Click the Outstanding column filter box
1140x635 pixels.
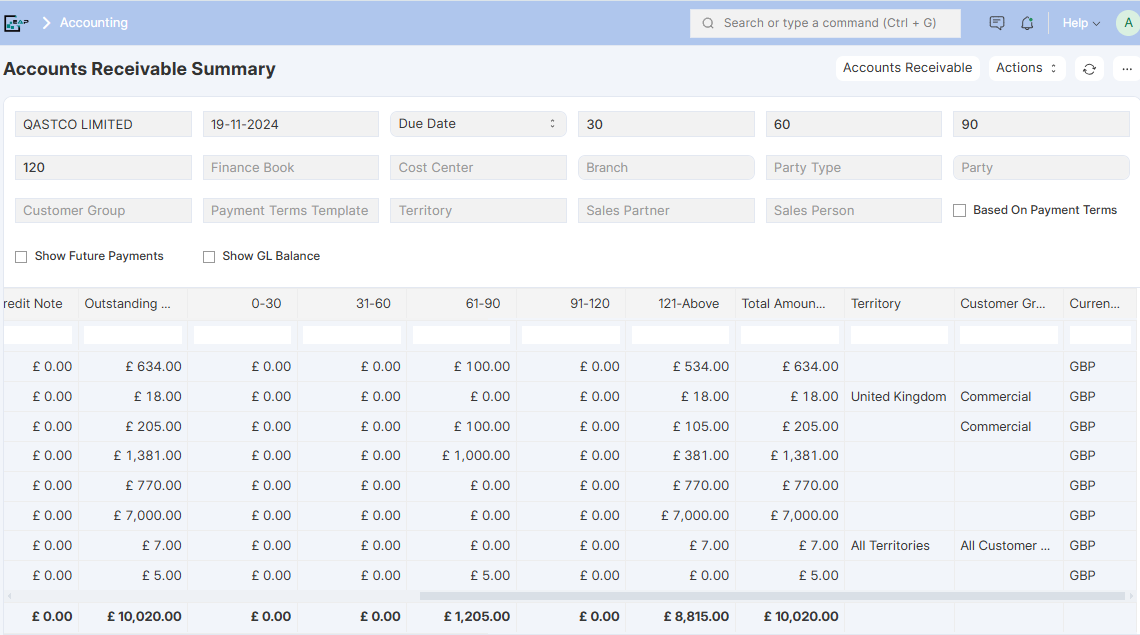pos(133,335)
